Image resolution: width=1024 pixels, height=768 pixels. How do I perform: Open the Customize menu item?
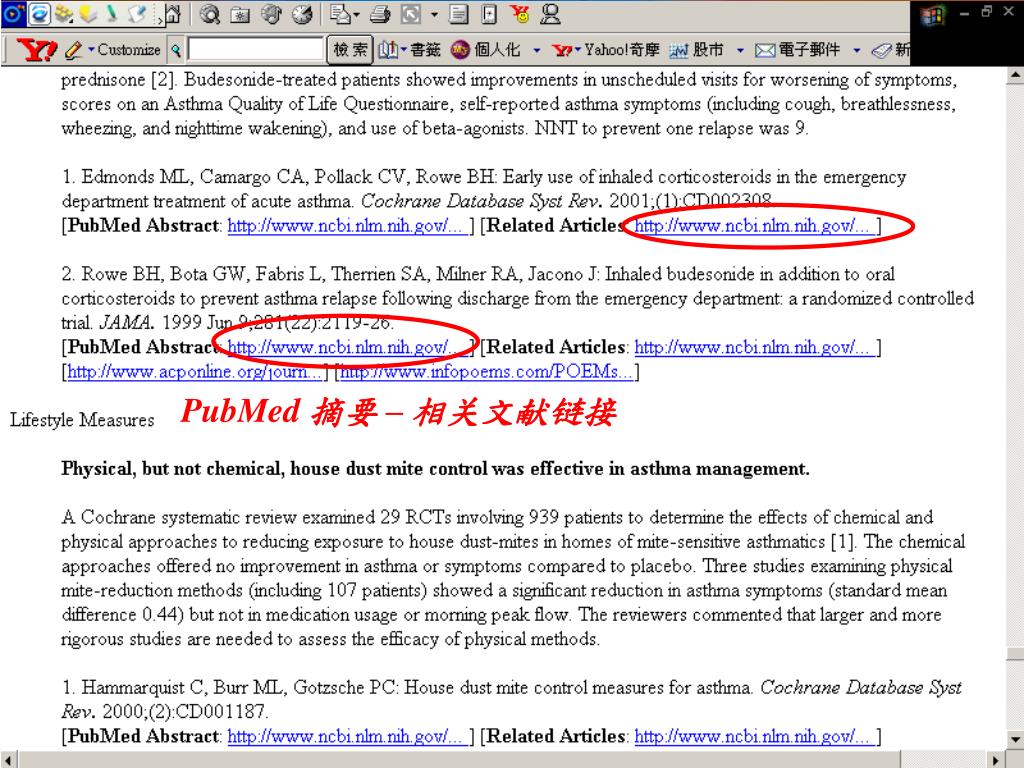point(129,50)
